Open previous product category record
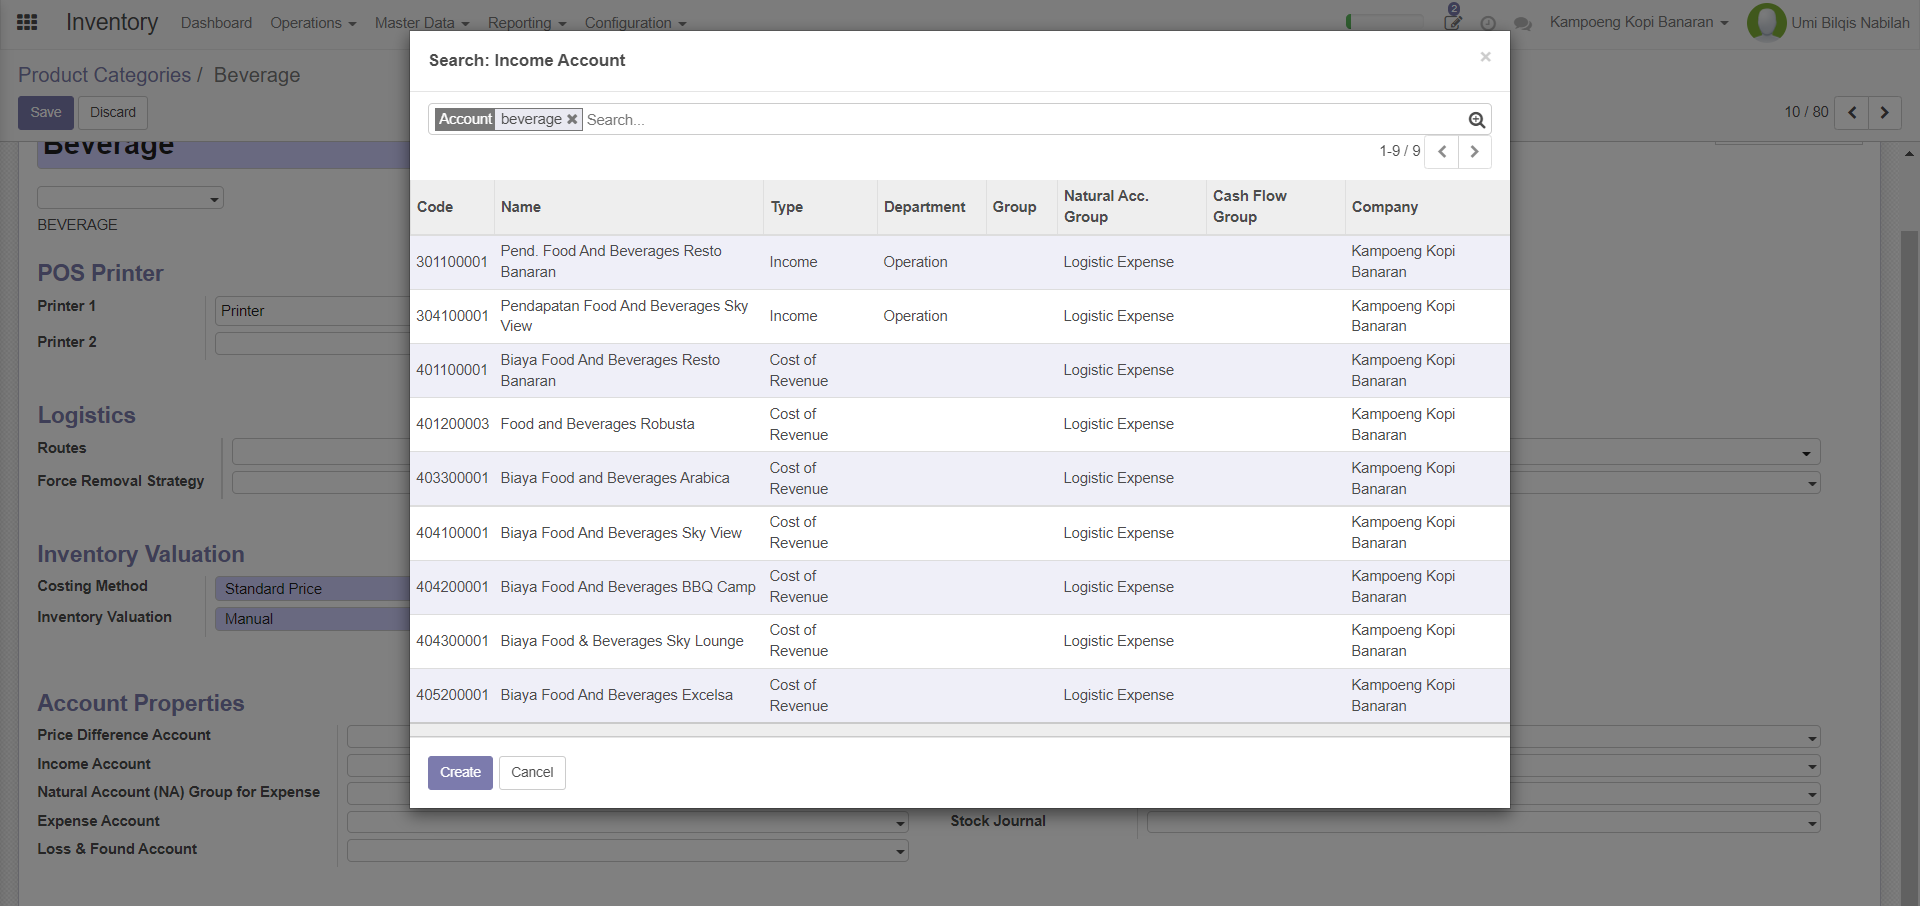 (1851, 112)
